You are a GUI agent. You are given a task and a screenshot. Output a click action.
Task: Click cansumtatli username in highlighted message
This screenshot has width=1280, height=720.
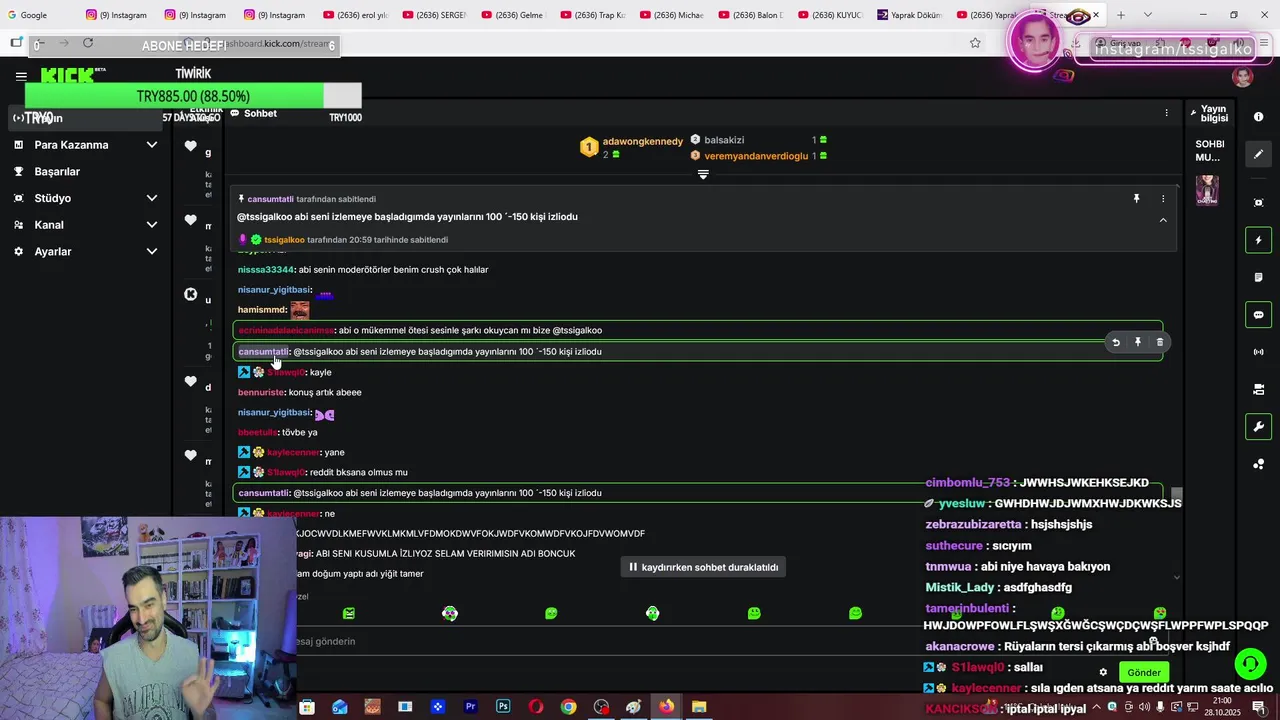[x=263, y=352]
